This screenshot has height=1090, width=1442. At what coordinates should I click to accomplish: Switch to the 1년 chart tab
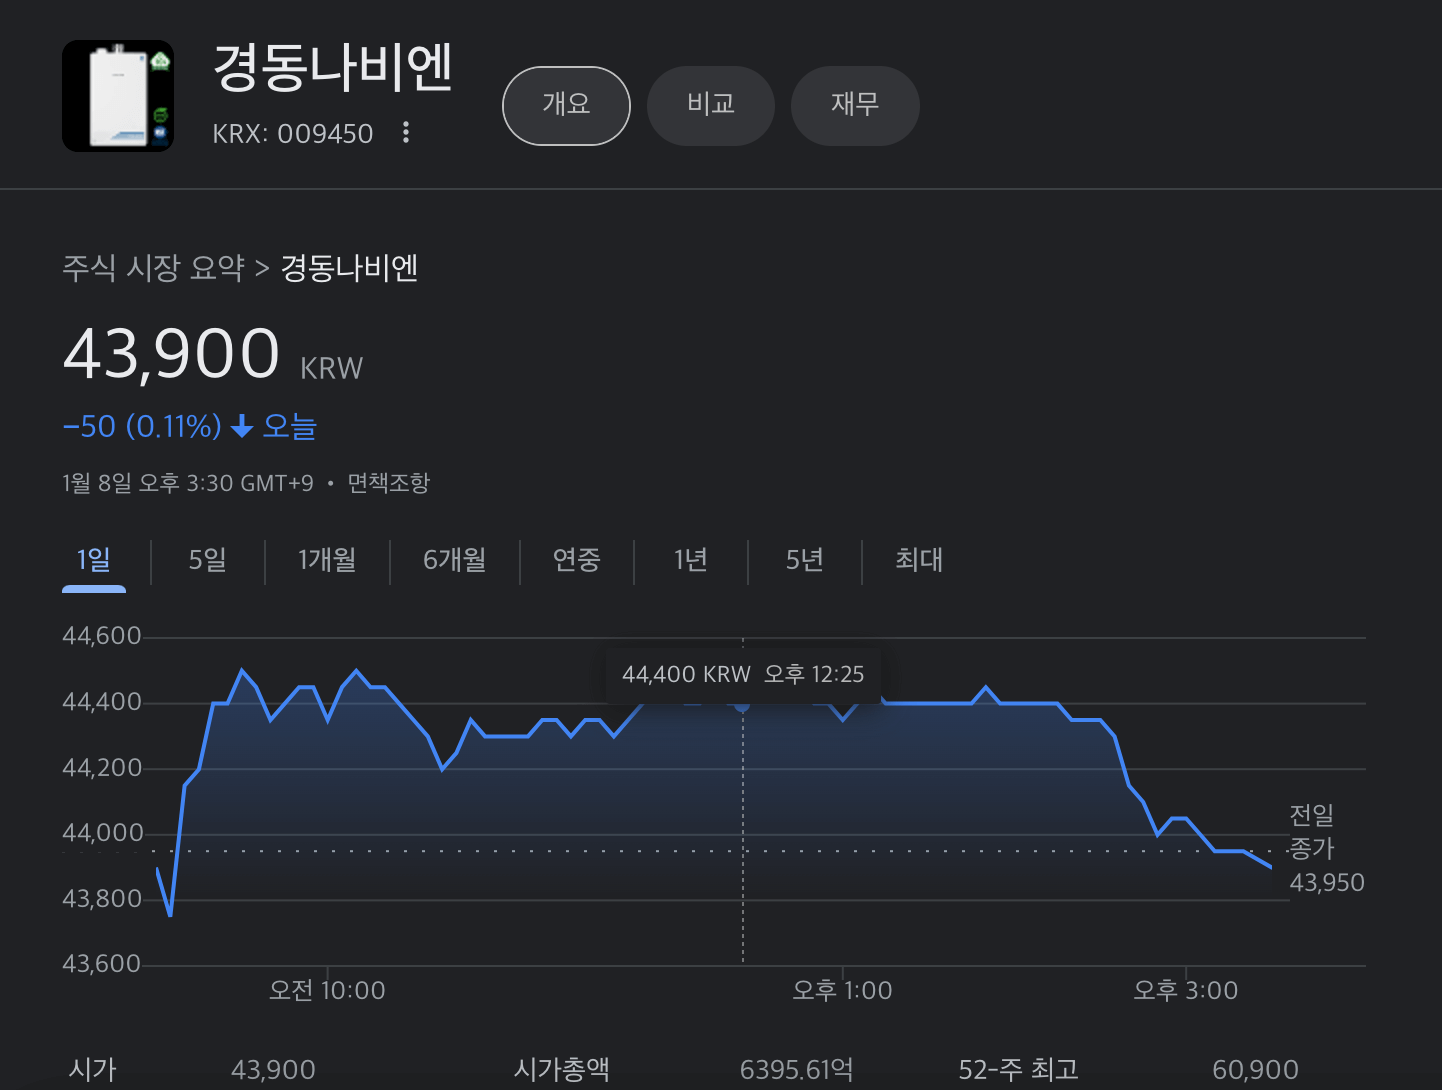pyautogui.click(x=691, y=560)
